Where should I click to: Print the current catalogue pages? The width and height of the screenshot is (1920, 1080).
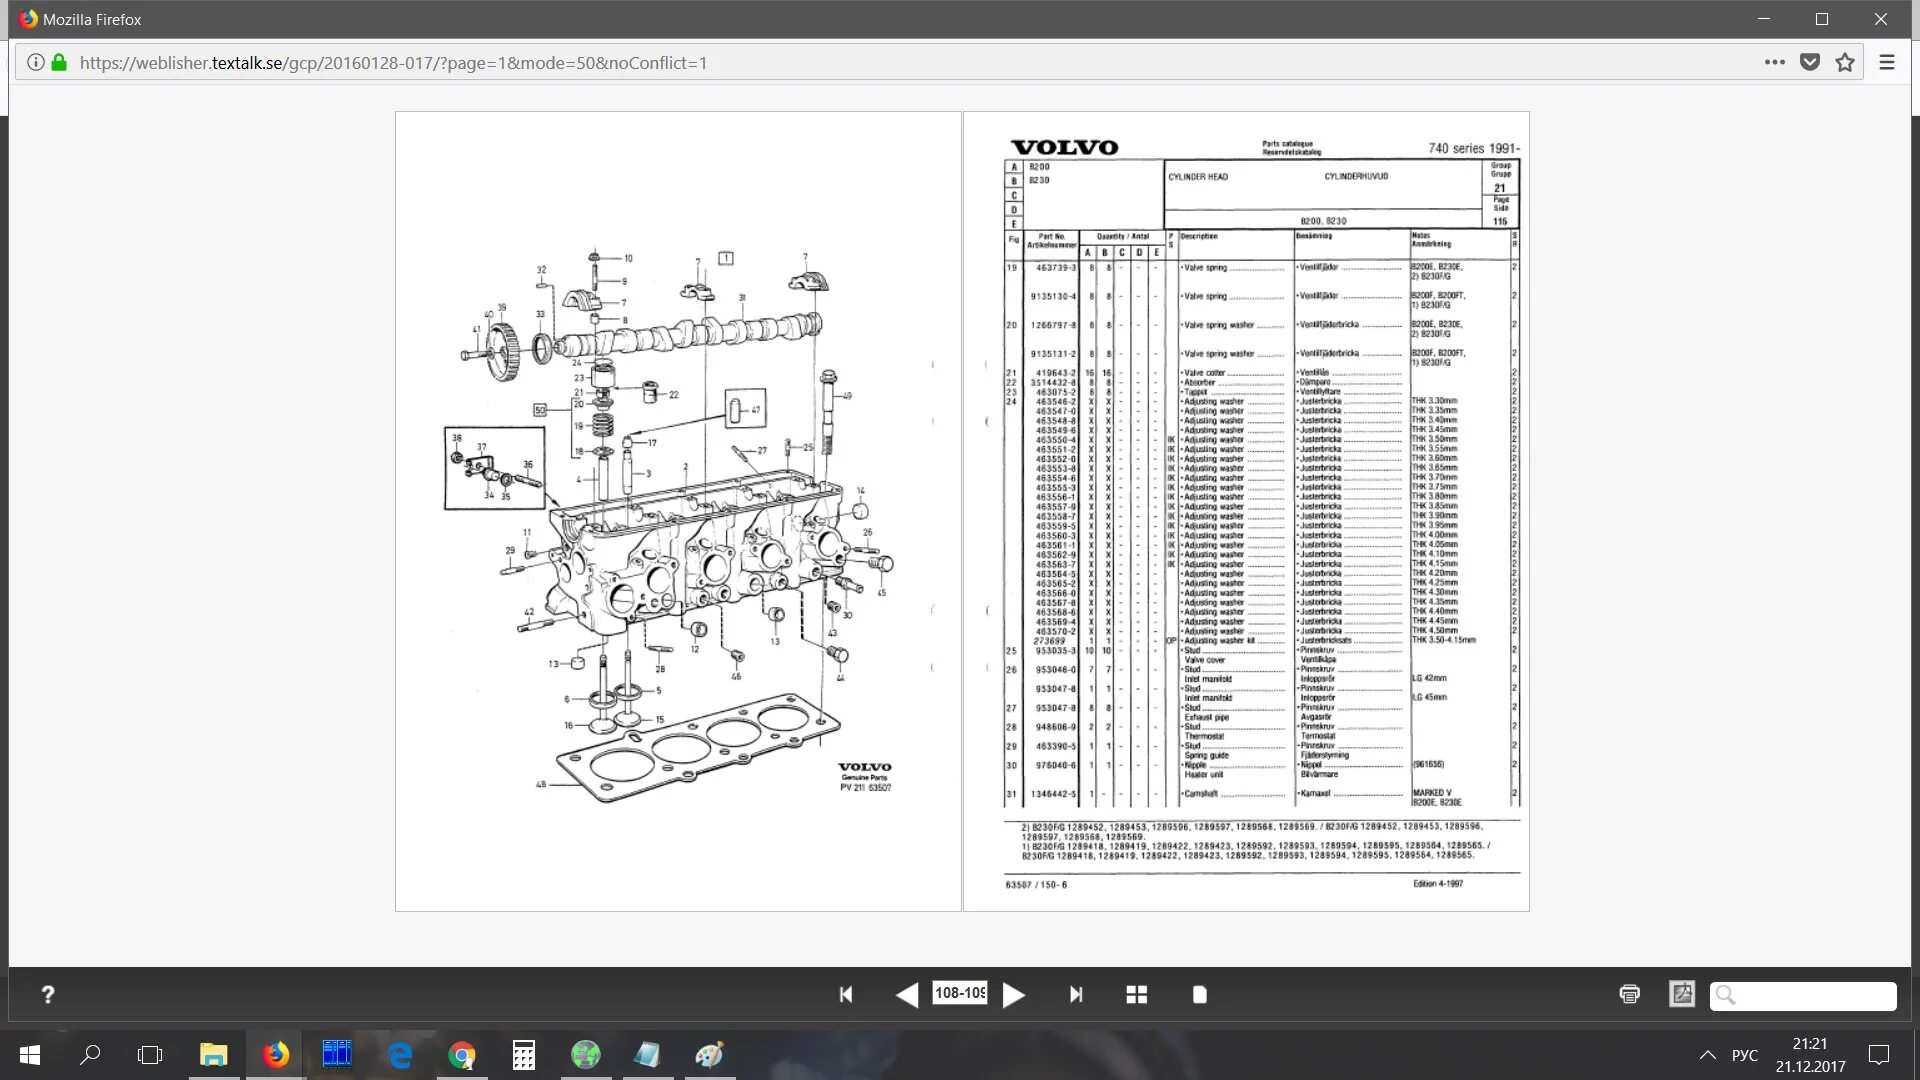pos(1630,994)
